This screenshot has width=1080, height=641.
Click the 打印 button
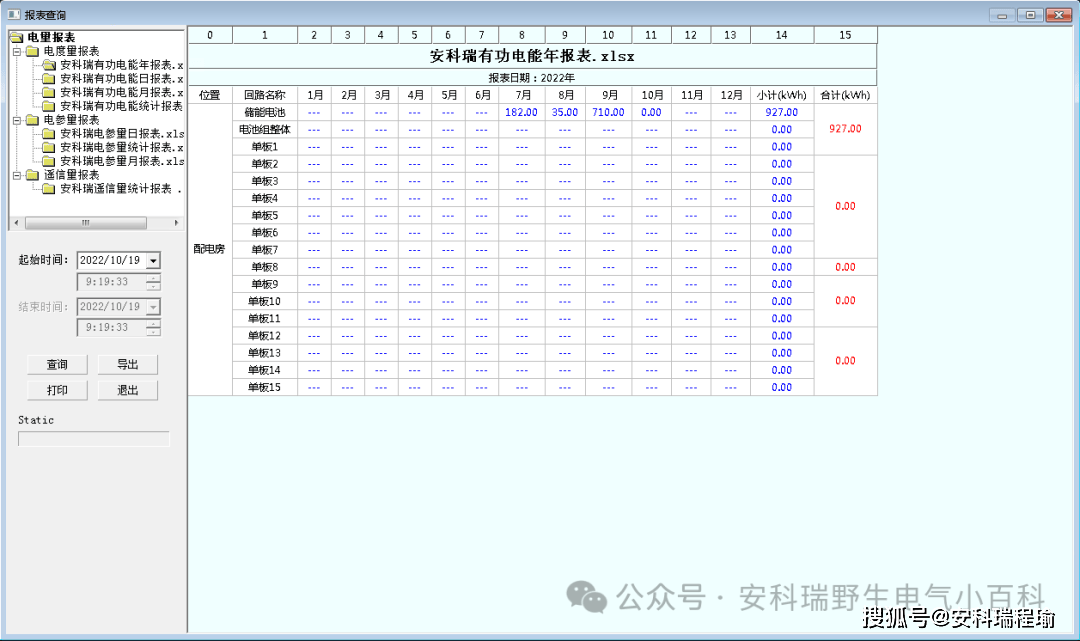coord(57,390)
